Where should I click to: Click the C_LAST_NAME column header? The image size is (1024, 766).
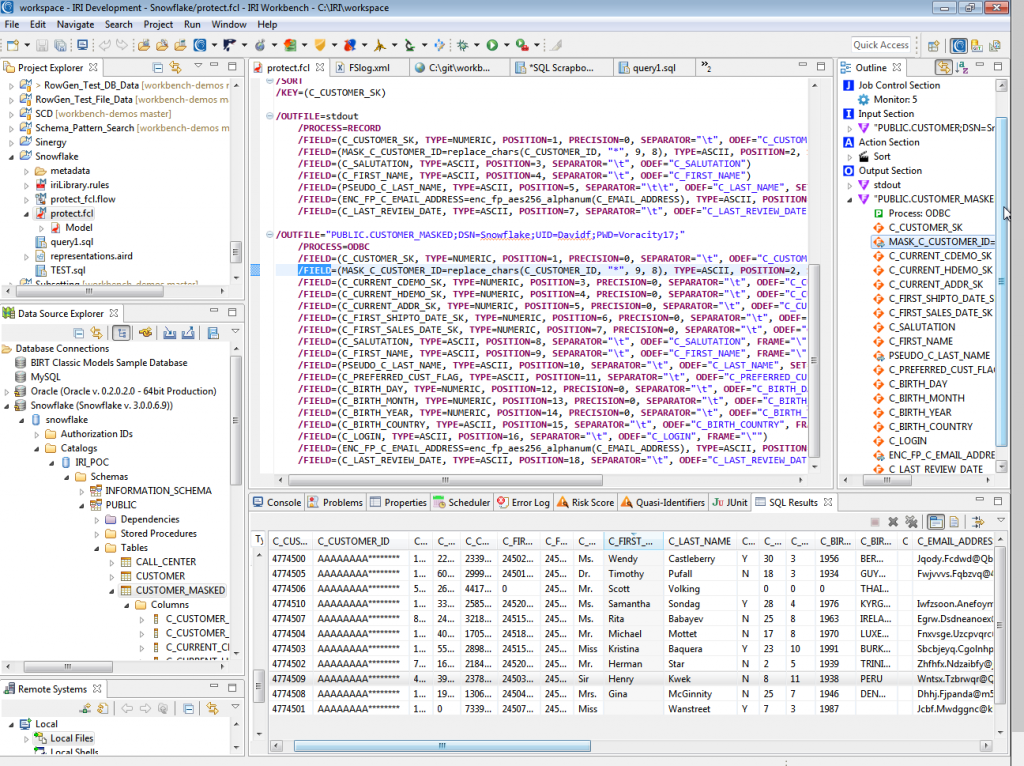(x=699, y=541)
